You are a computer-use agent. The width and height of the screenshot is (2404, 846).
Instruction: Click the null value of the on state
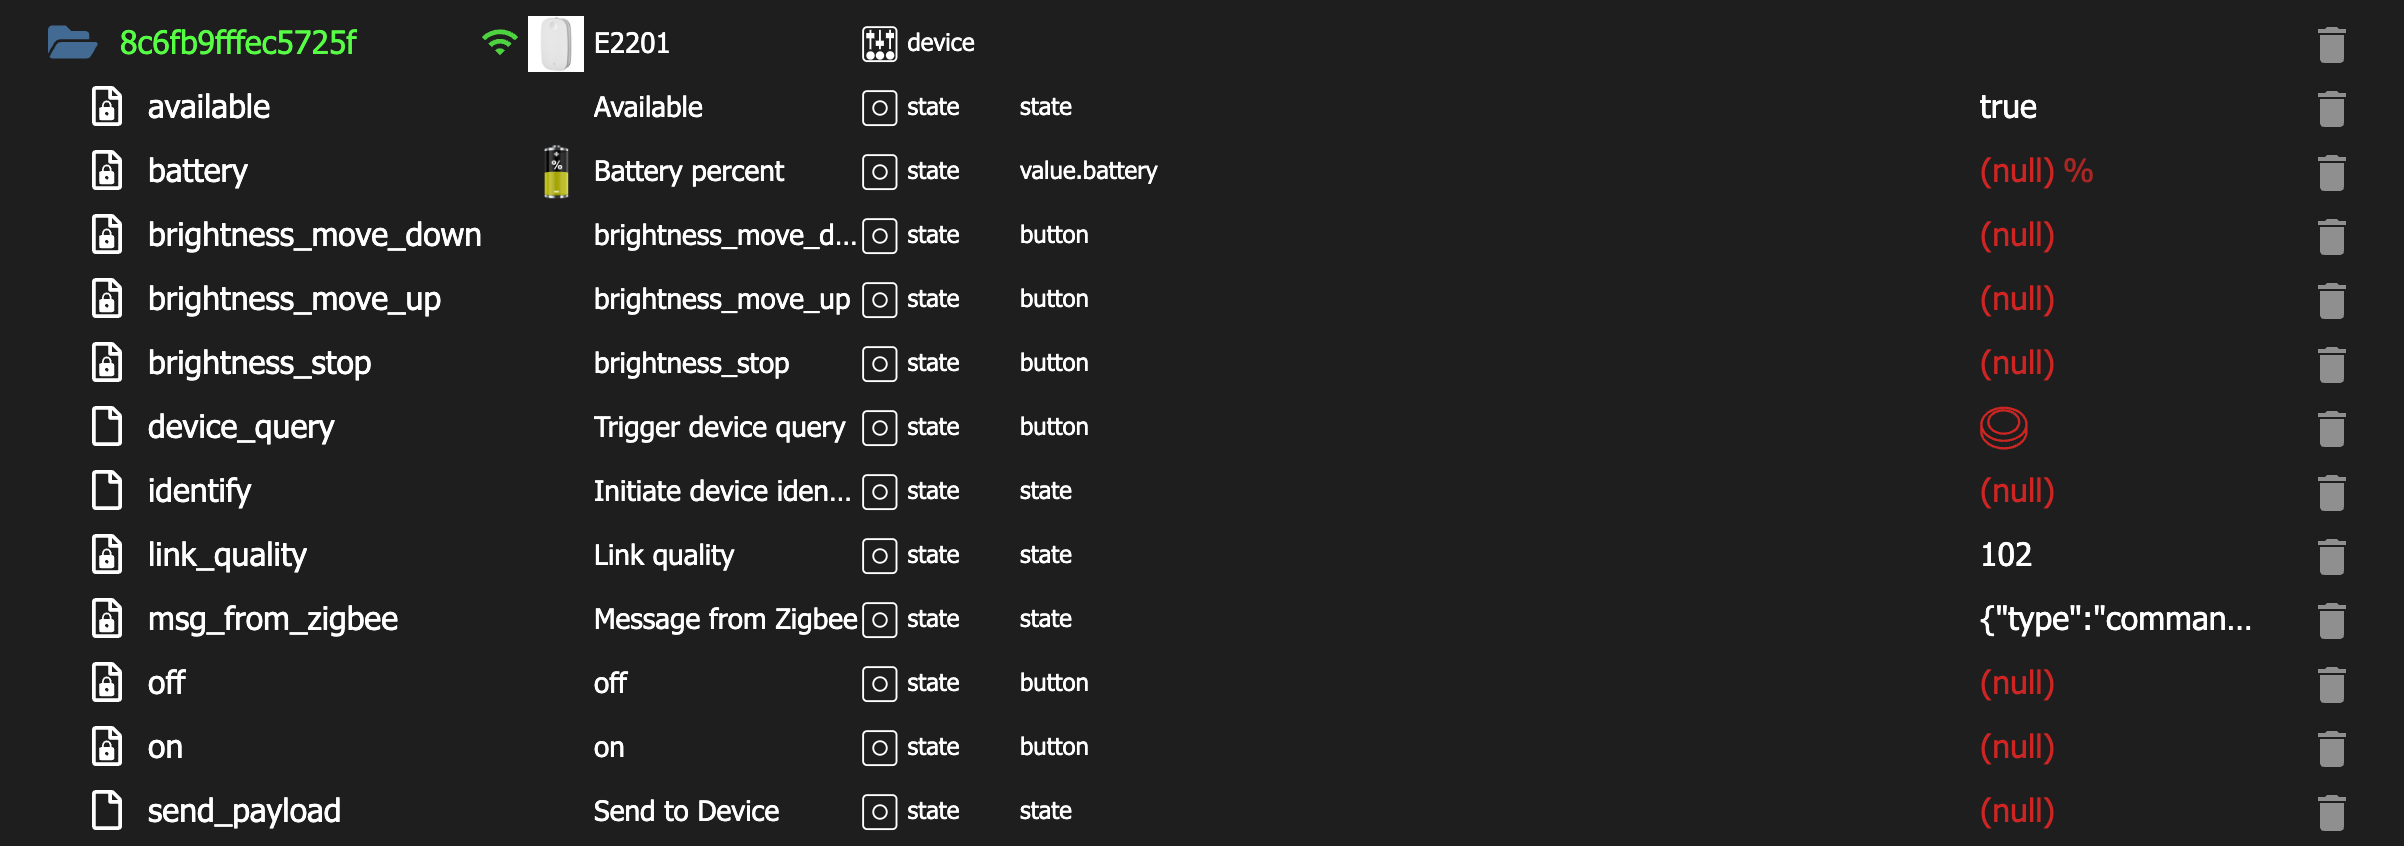point(2017,747)
